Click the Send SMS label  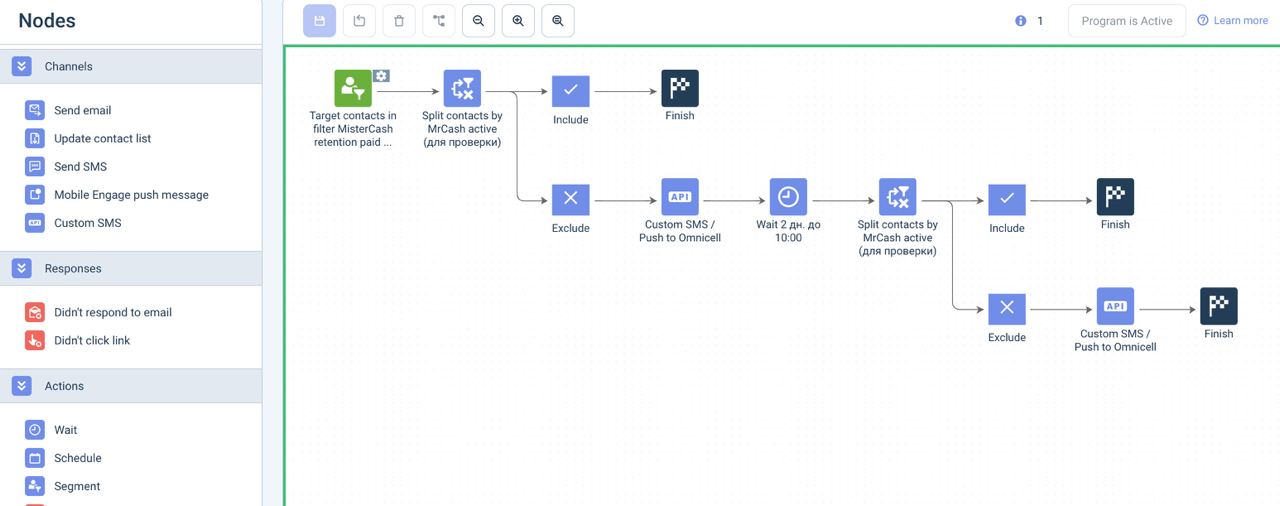coord(80,166)
